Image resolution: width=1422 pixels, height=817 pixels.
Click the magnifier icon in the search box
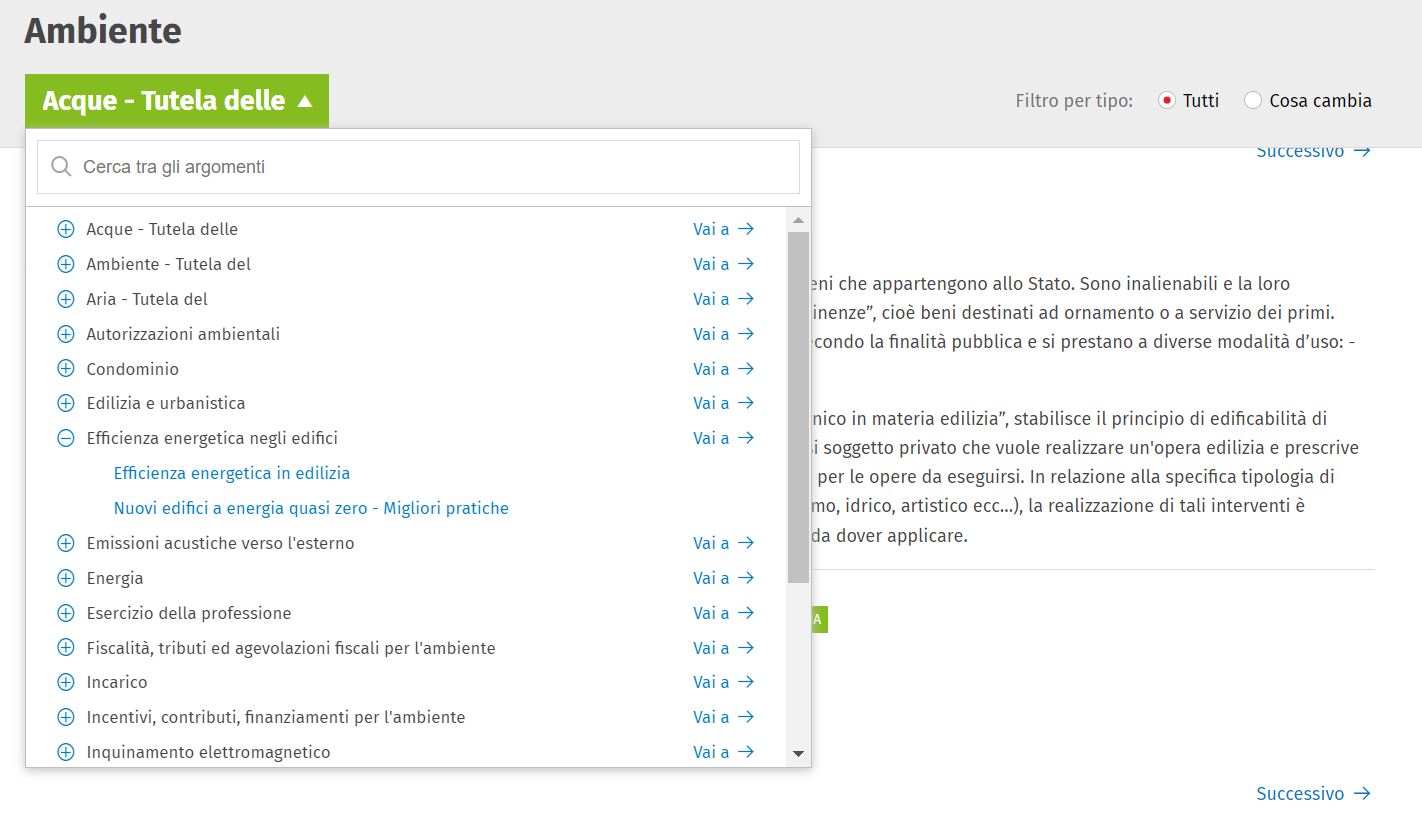pos(61,167)
